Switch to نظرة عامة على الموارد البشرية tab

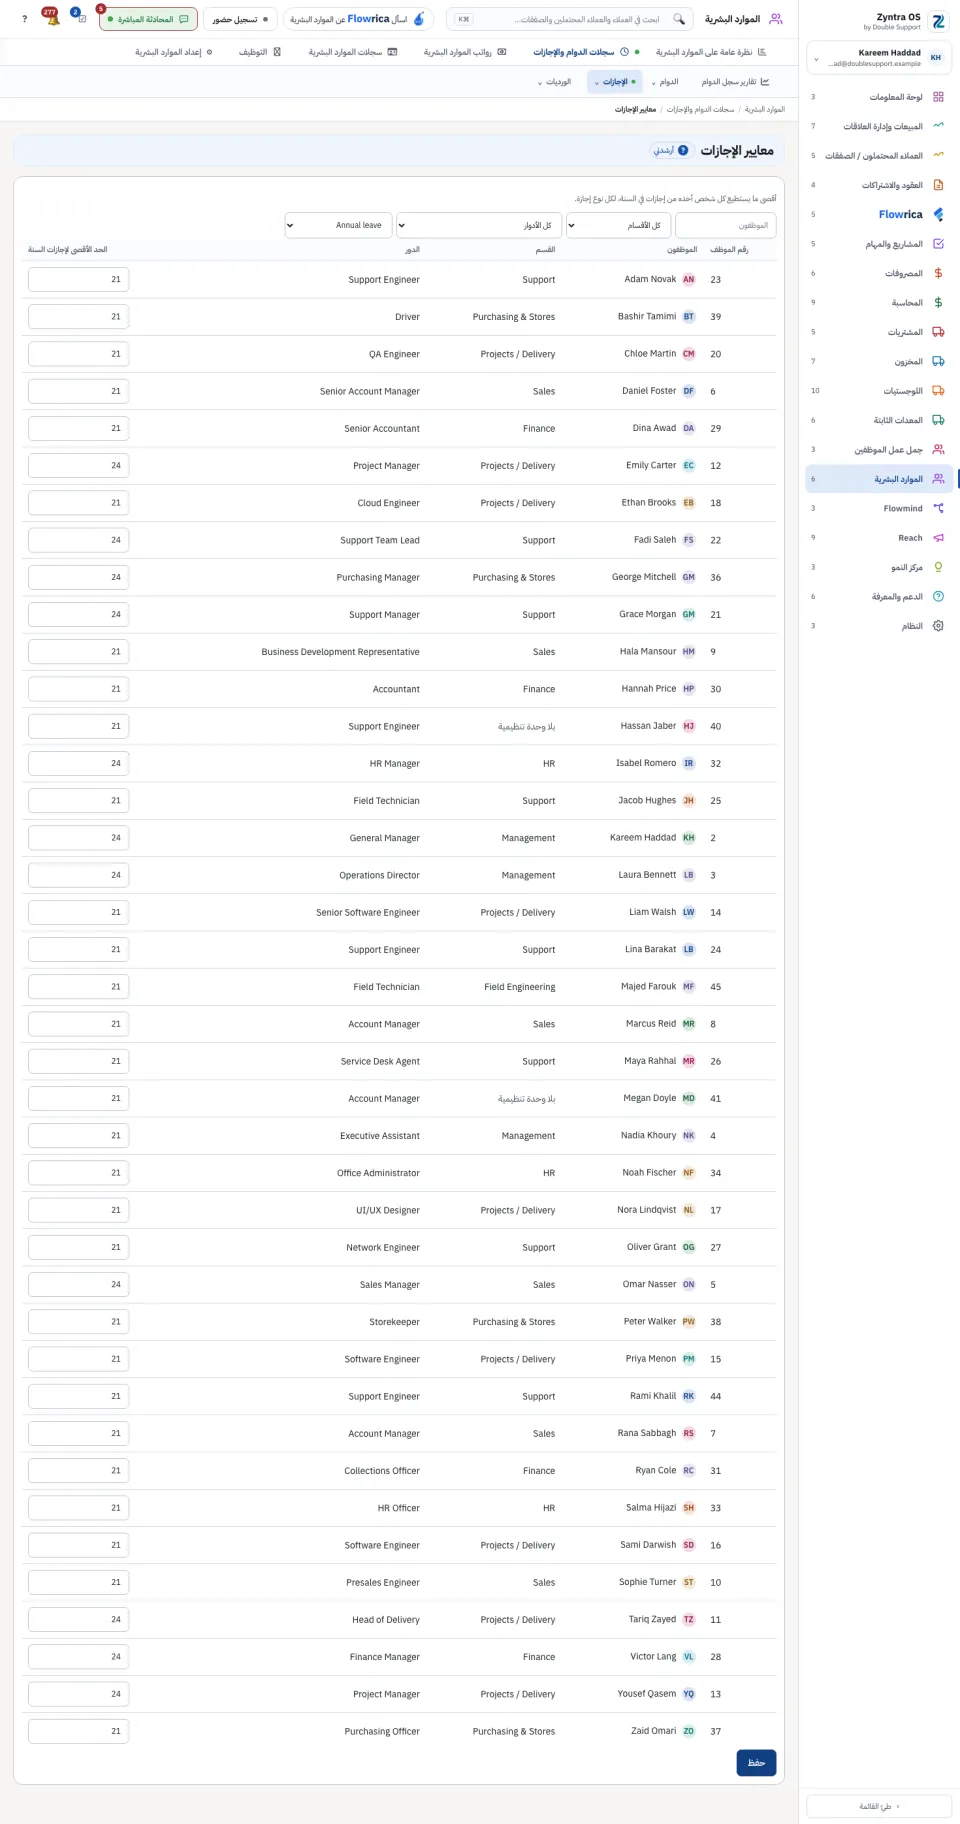pos(711,52)
